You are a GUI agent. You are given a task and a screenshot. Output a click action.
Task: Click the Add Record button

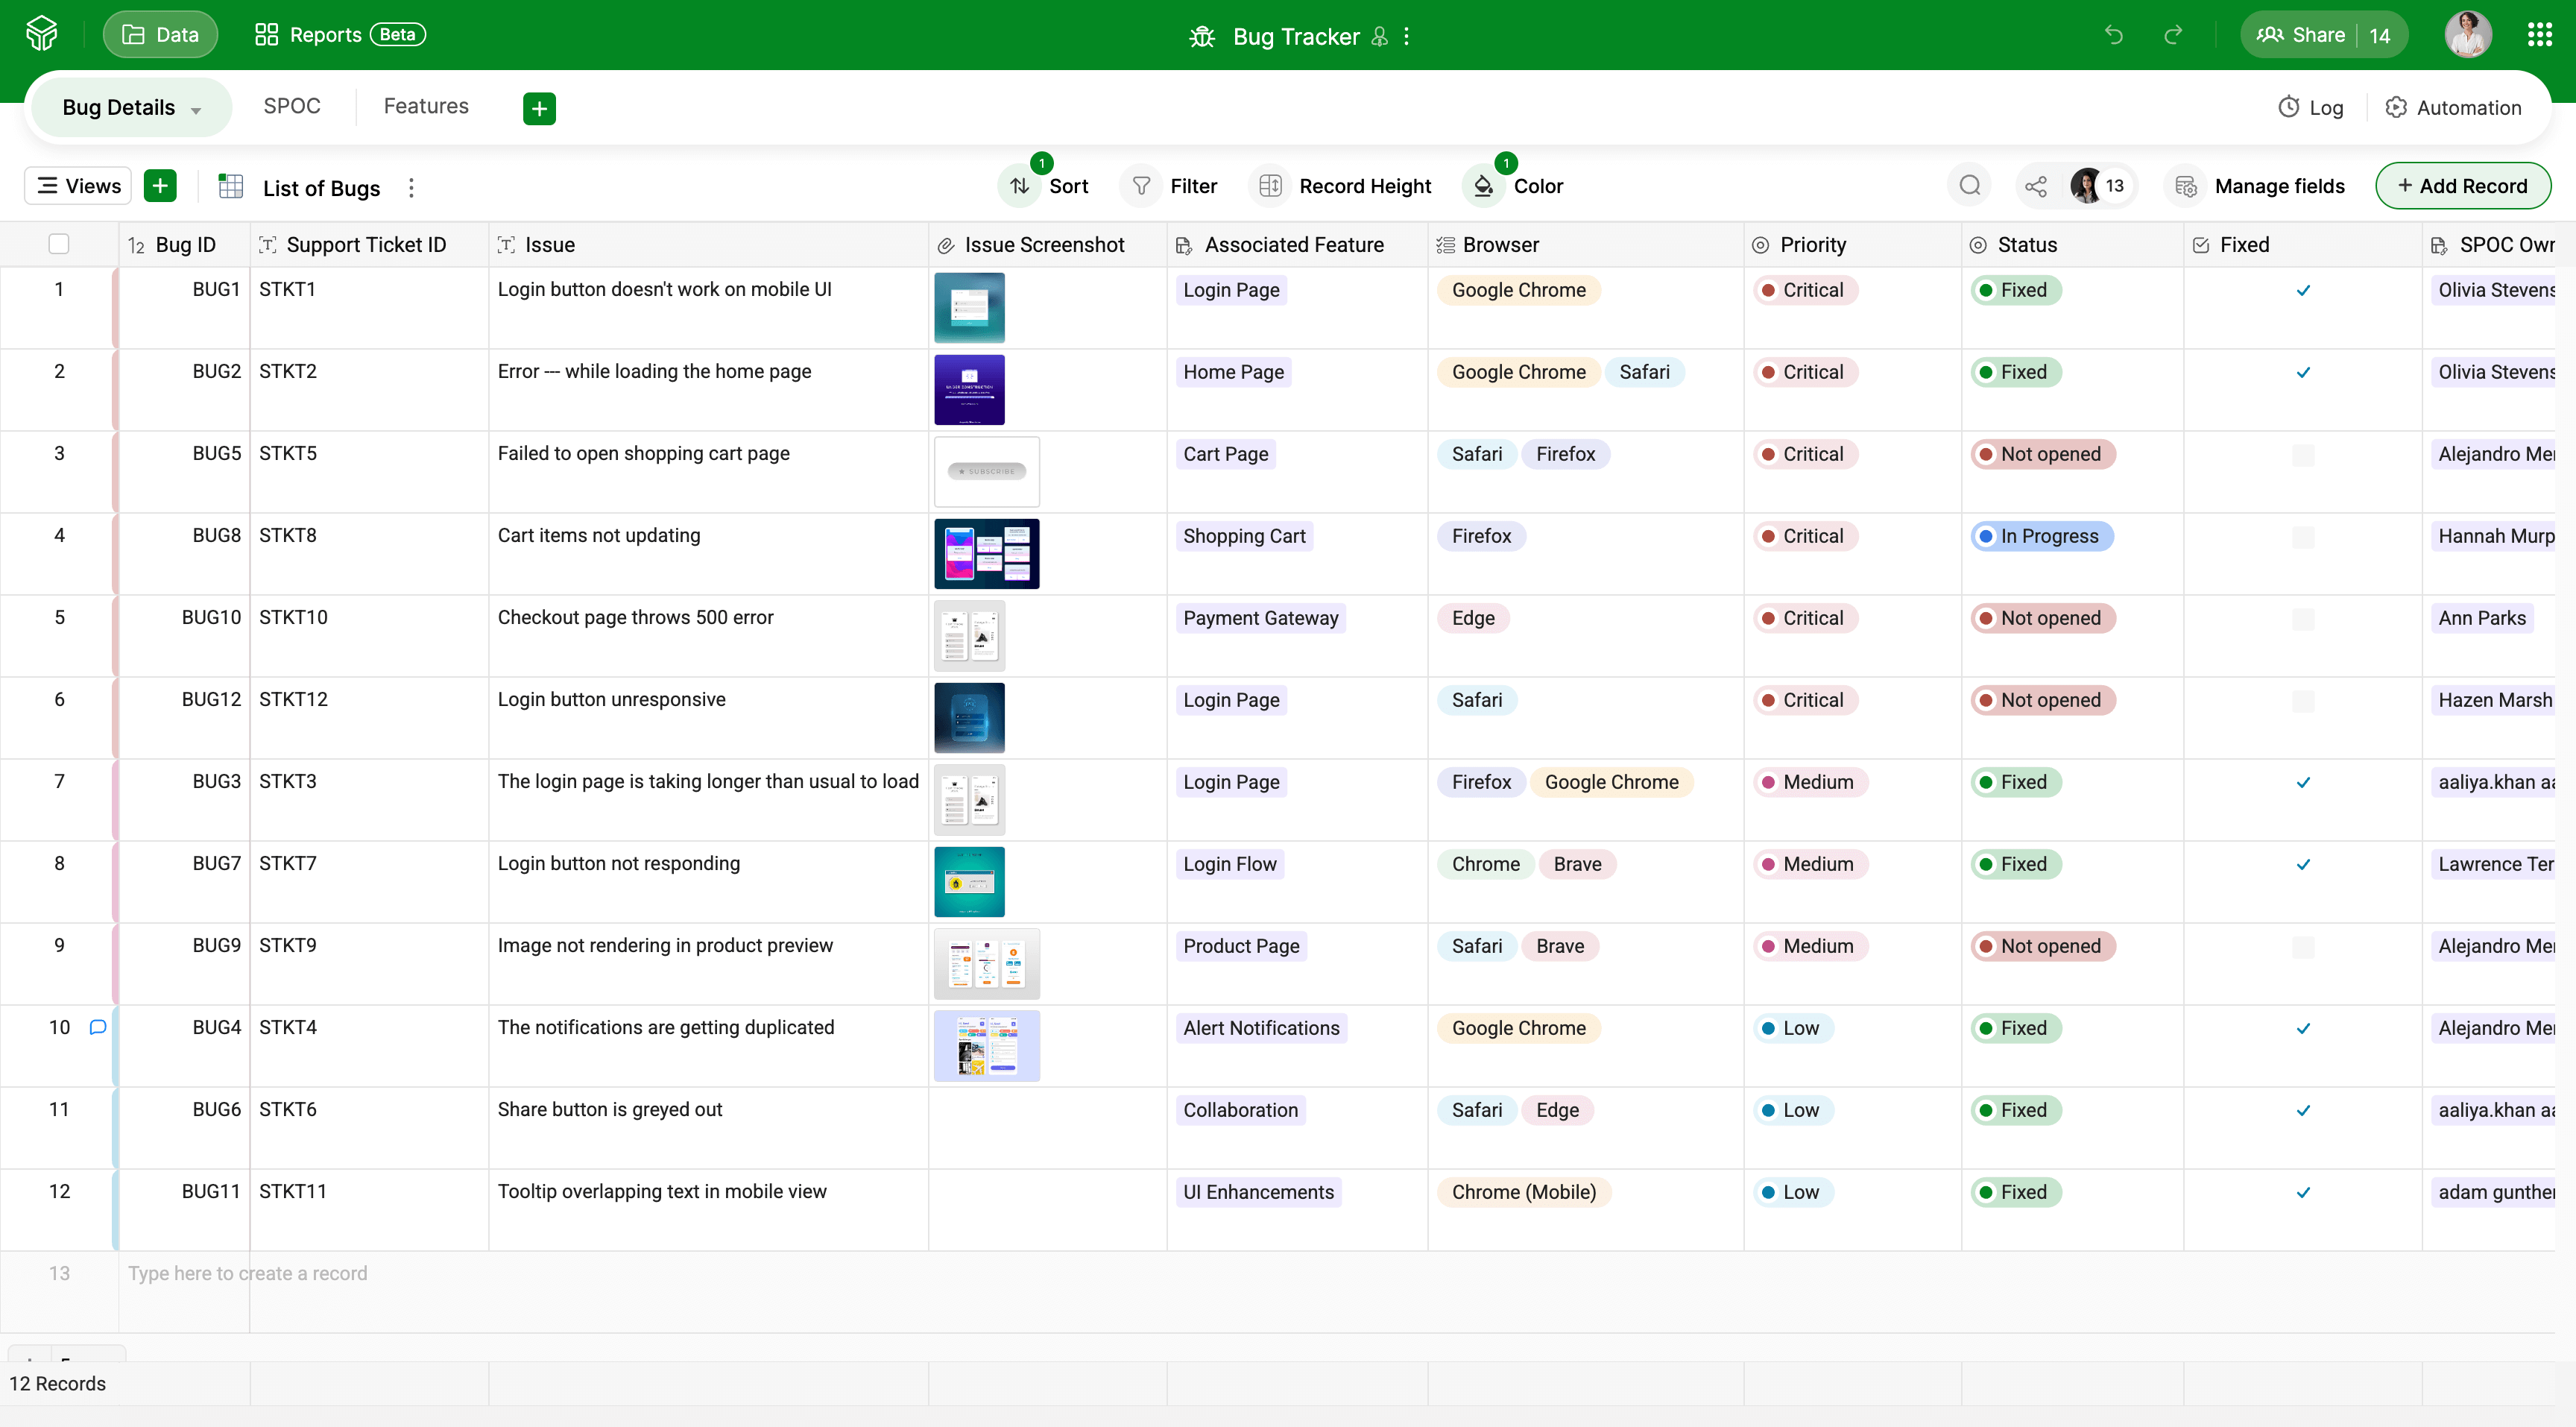coord(2462,186)
